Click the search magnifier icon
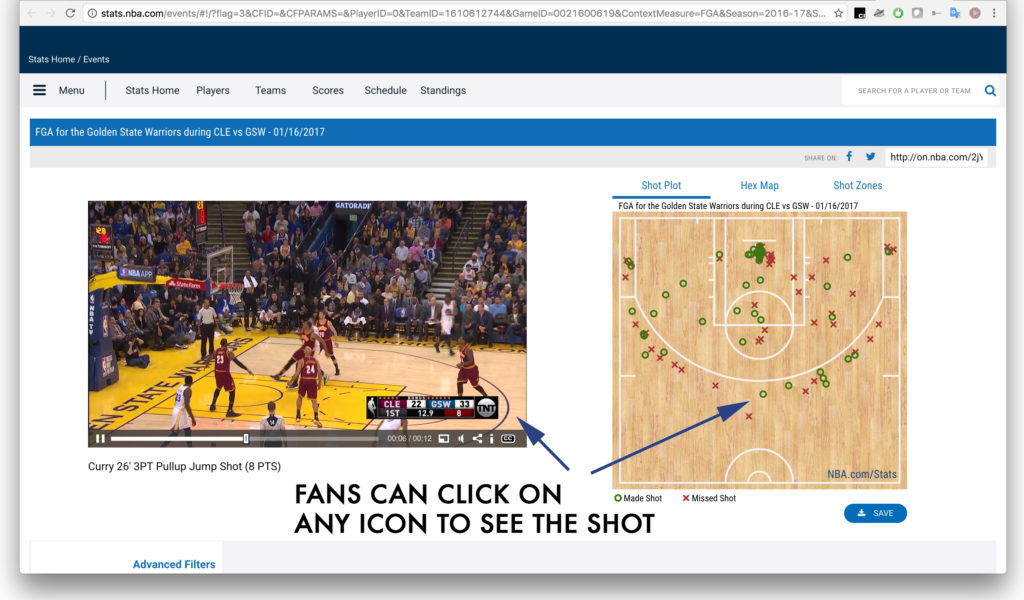Viewport: 1024px width, 600px height. [x=990, y=90]
